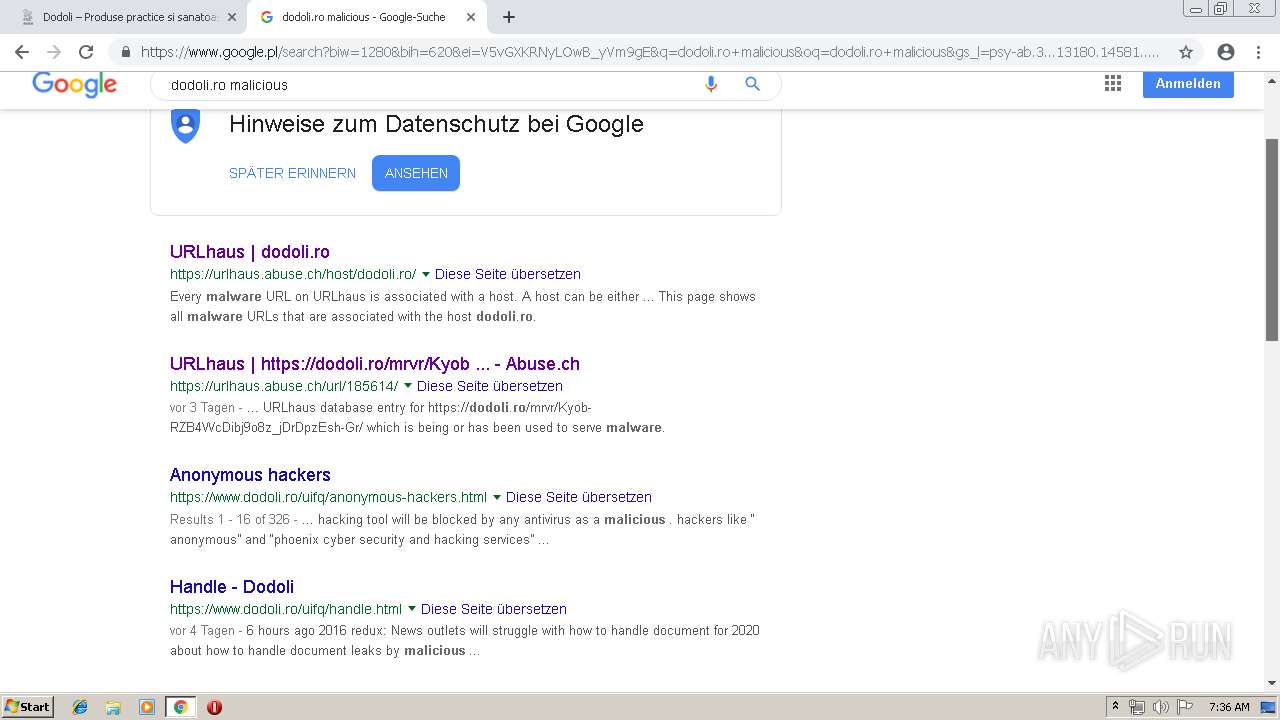Open File Explorer from the taskbar
1280x720 pixels.
(113, 707)
